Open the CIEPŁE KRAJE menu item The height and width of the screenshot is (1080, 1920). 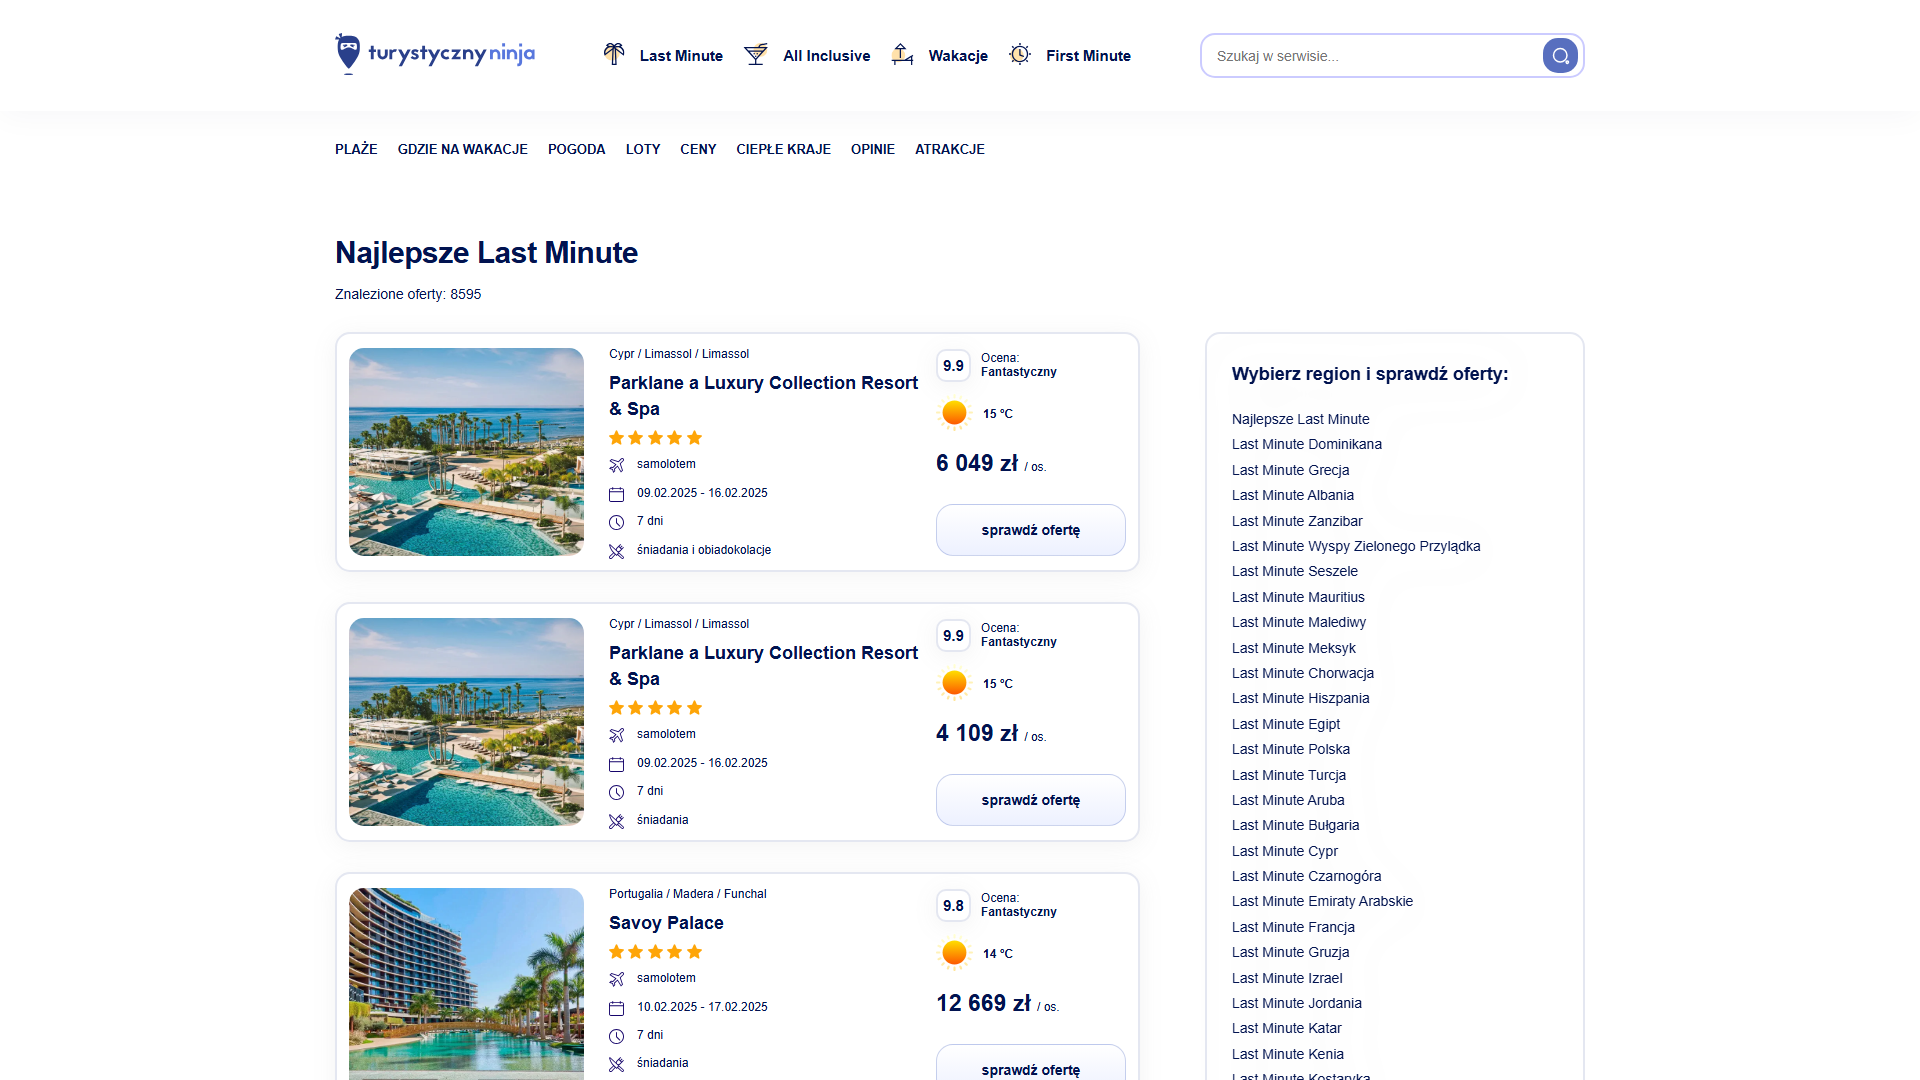(x=783, y=149)
